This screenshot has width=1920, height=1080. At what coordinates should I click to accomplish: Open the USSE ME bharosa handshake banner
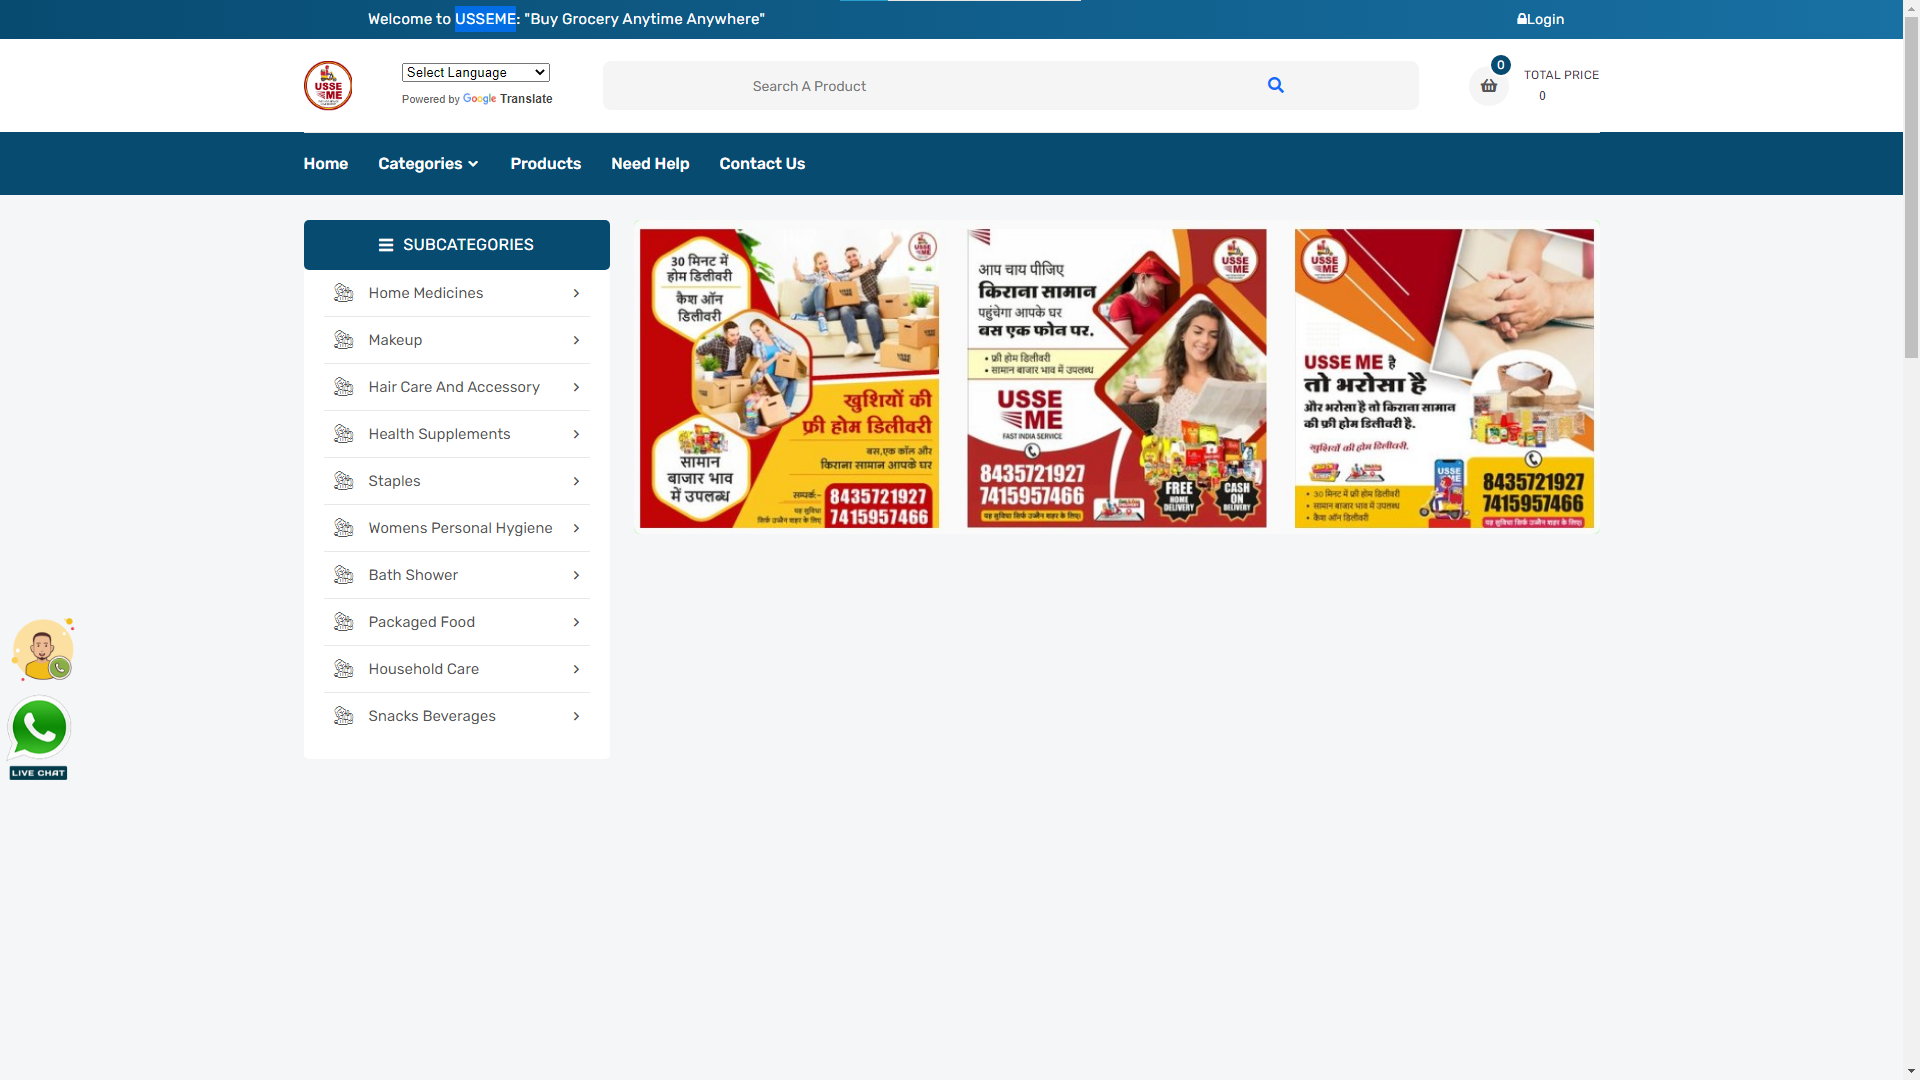[1444, 378]
